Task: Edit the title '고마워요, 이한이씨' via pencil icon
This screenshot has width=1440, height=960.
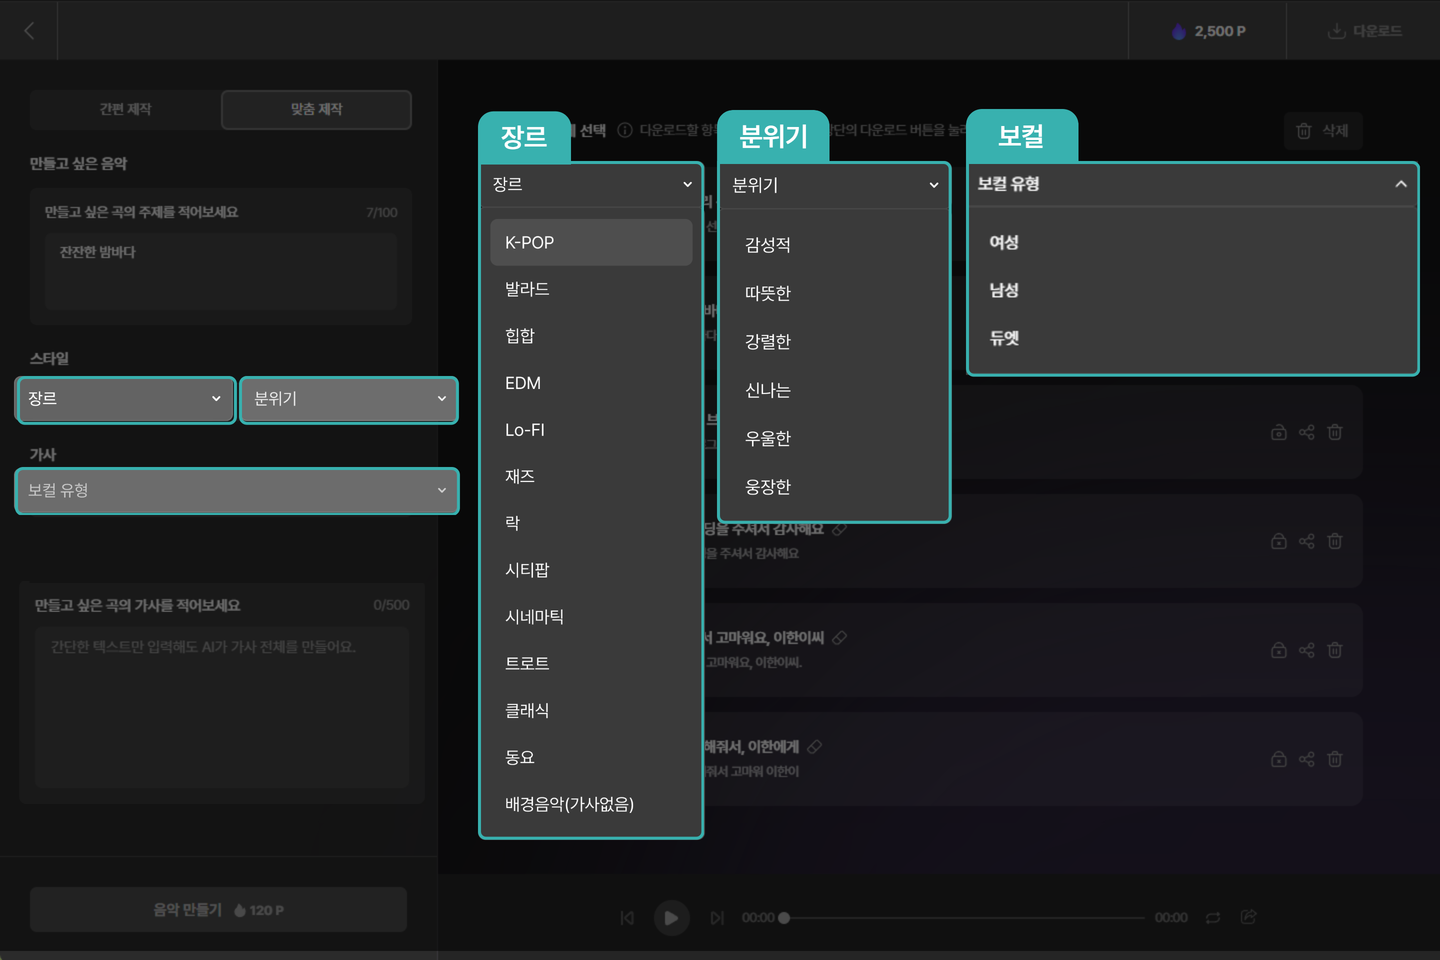Action: pyautogui.click(x=840, y=638)
